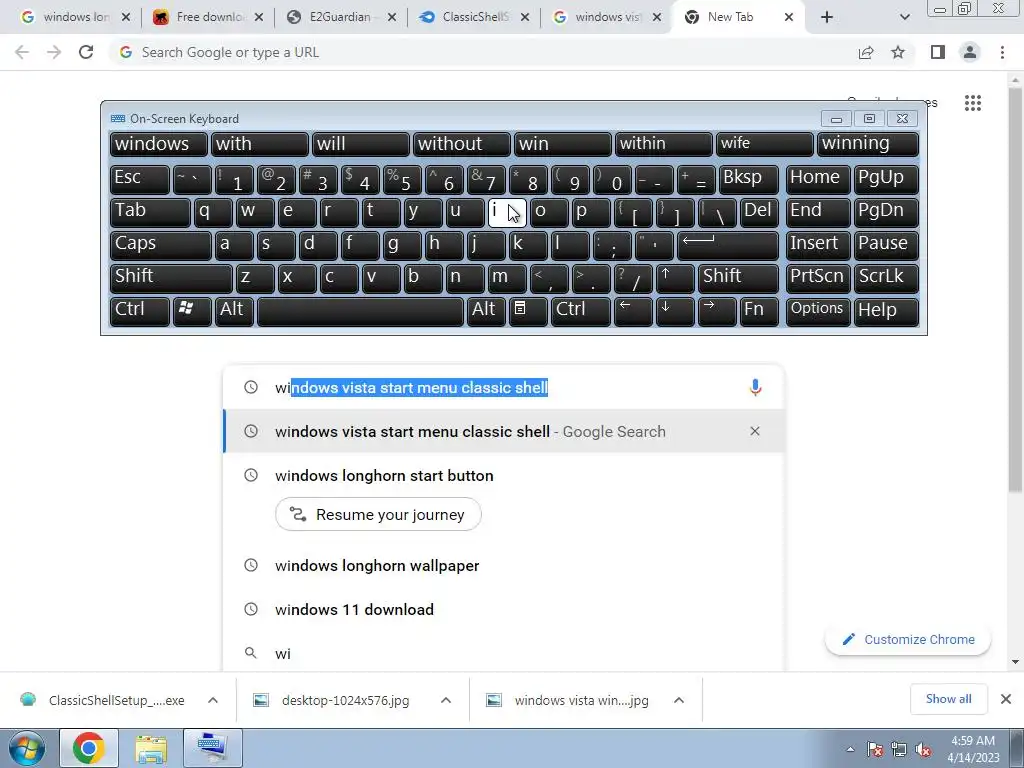Bookmark this tab with the star icon

[x=898, y=52]
